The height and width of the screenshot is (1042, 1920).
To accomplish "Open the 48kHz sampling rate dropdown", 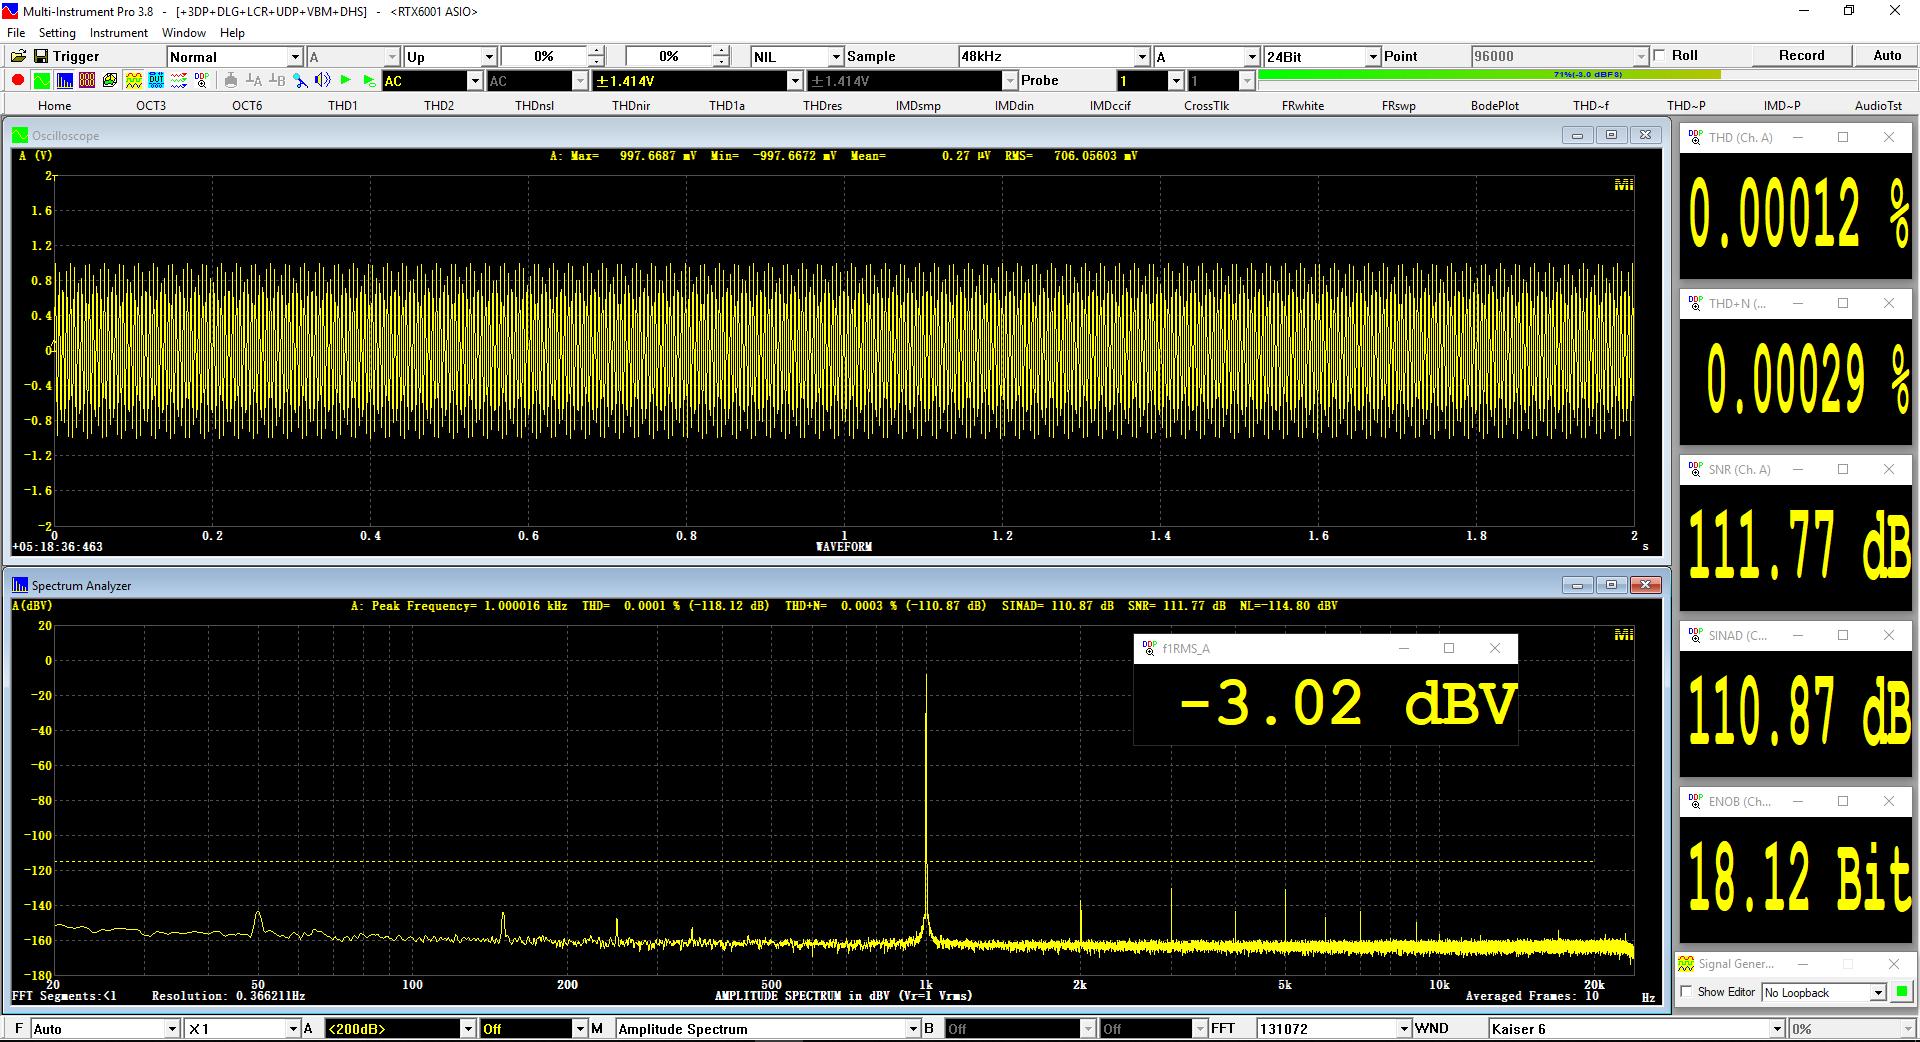I will pyautogui.click(x=1142, y=57).
